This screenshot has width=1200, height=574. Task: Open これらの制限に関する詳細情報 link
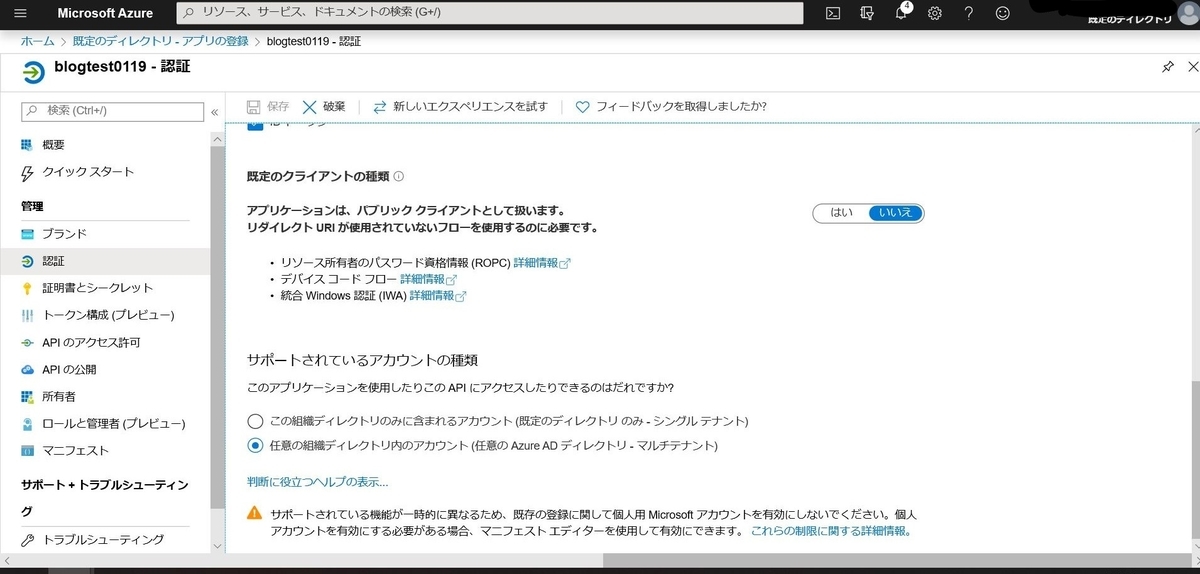pos(831,531)
